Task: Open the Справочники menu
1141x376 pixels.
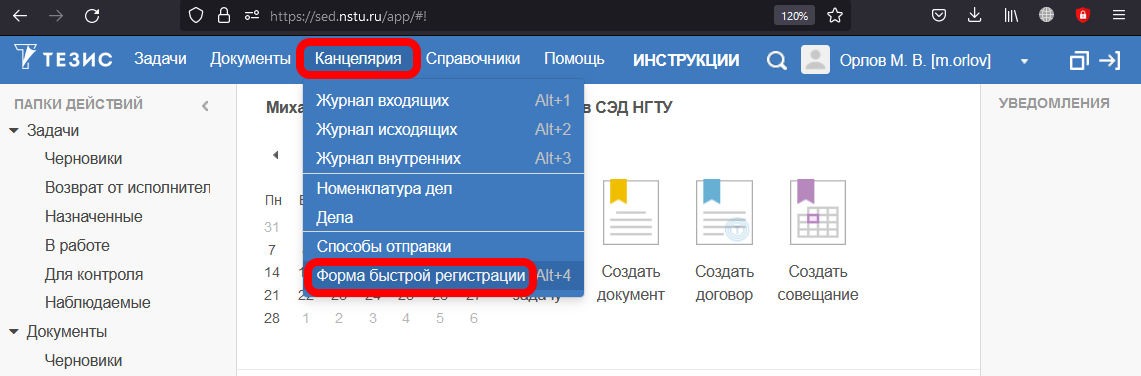Action: point(472,60)
